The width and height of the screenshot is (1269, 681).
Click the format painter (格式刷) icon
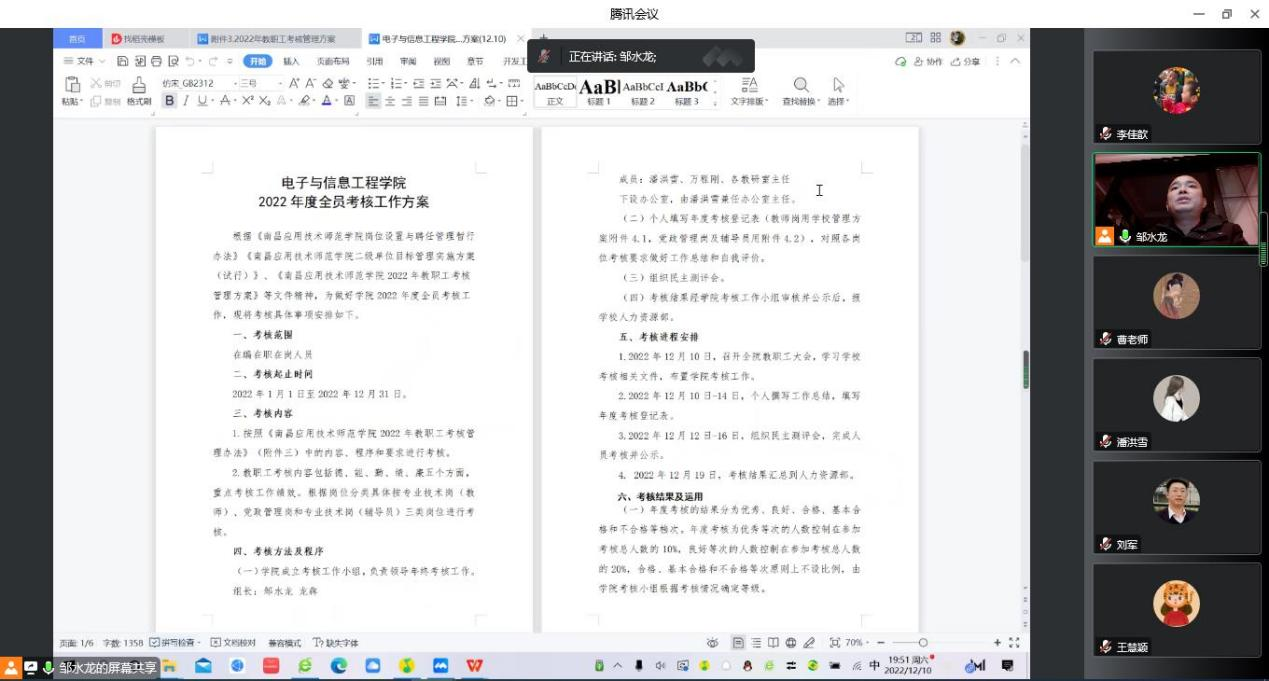[x=139, y=90]
